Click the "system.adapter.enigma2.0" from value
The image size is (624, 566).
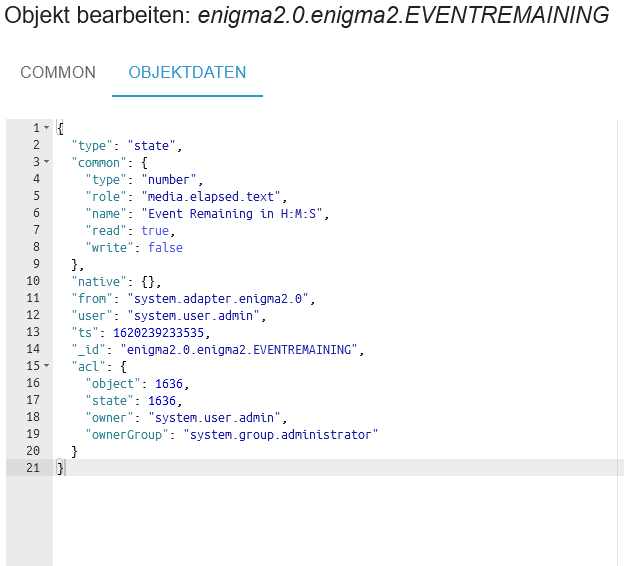tap(218, 299)
